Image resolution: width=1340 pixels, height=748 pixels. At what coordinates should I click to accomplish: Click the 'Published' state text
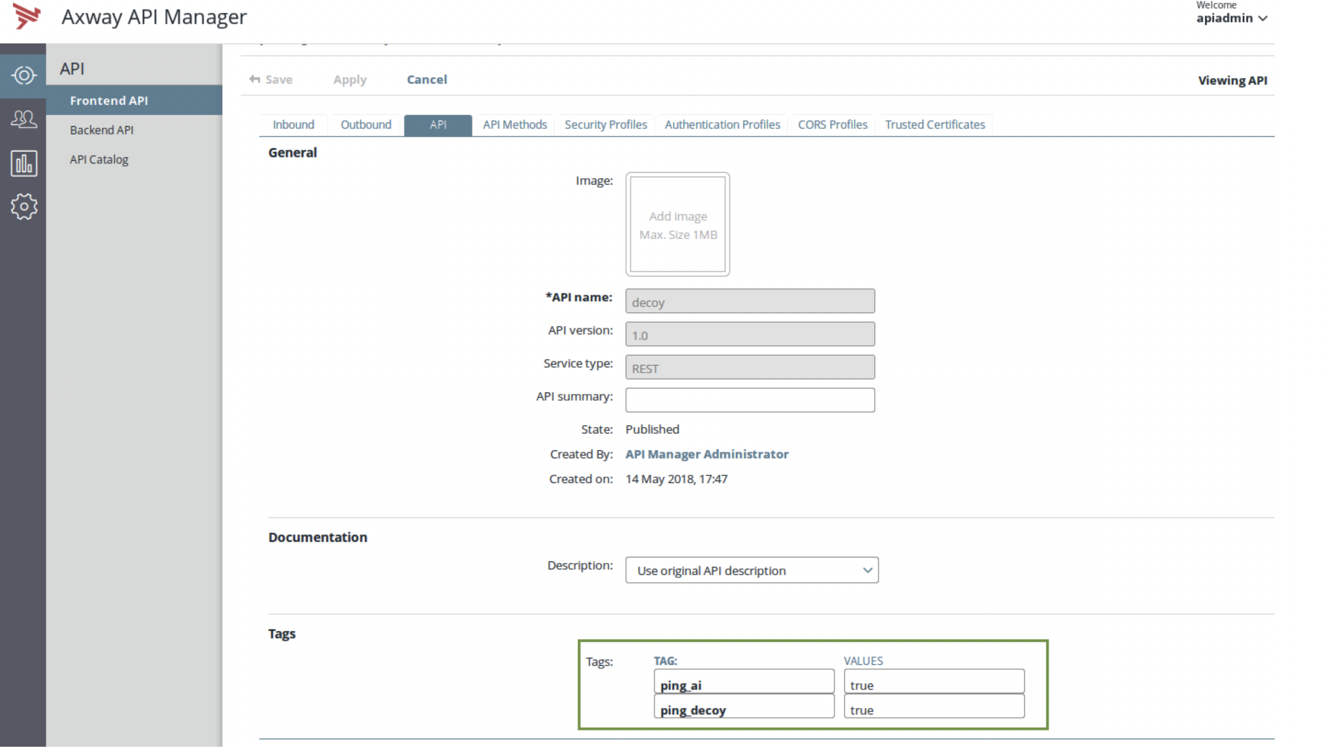pos(652,429)
